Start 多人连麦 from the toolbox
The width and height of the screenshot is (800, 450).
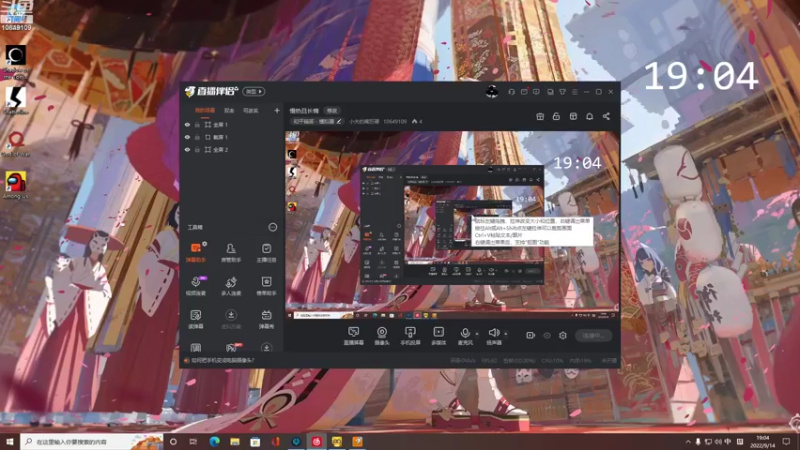pyautogui.click(x=231, y=286)
